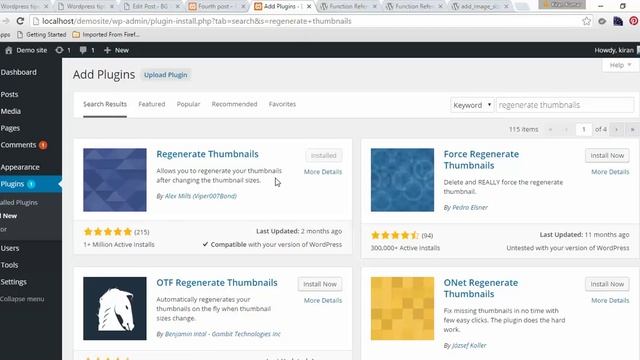Open ONet Regenerate Thumbnails title link
This screenshot has height=360, width=640.
[x=481, y=289]
